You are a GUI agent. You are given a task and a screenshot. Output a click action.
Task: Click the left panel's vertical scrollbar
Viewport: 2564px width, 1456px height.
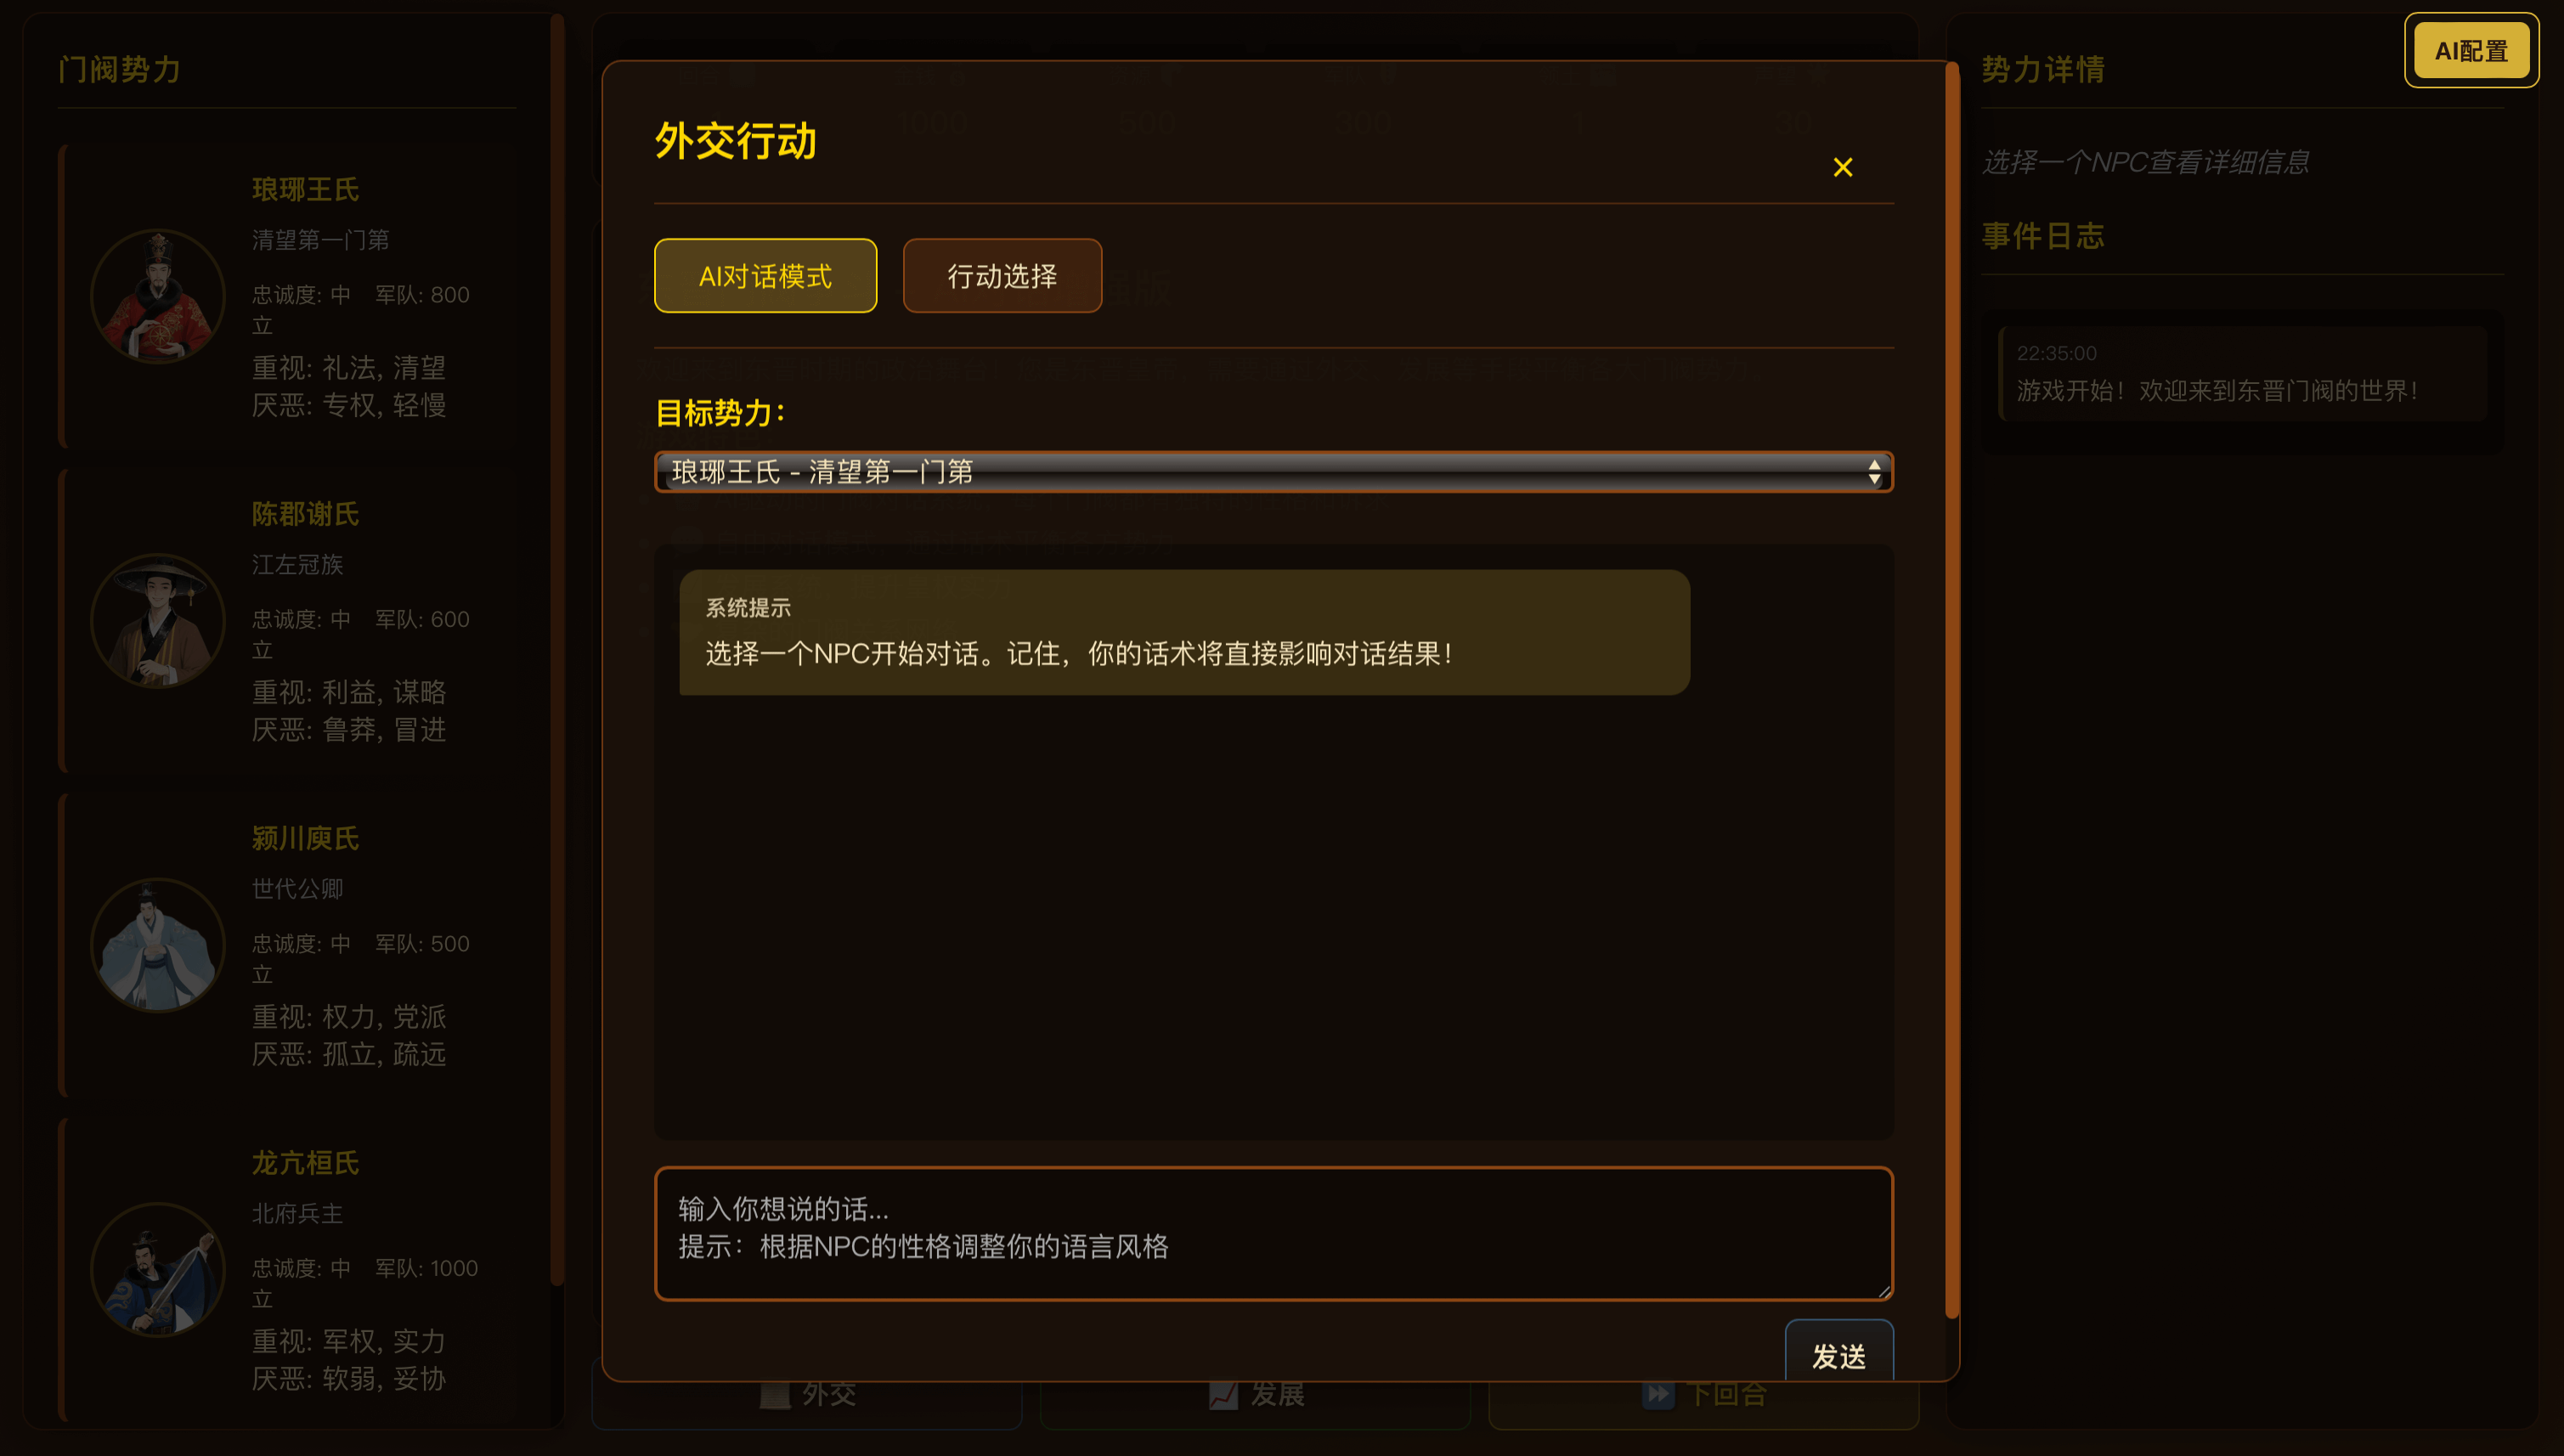click(557, 650)
